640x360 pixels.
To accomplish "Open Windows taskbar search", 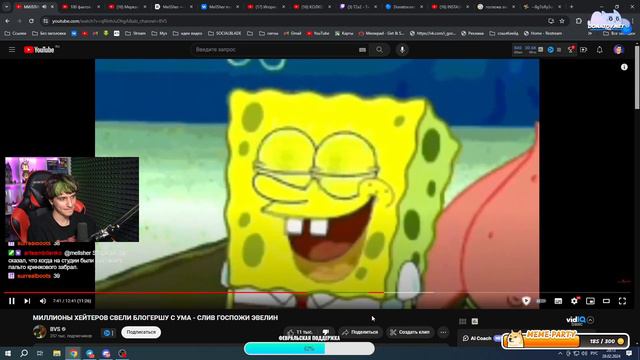I will click(x=24, y=353).
